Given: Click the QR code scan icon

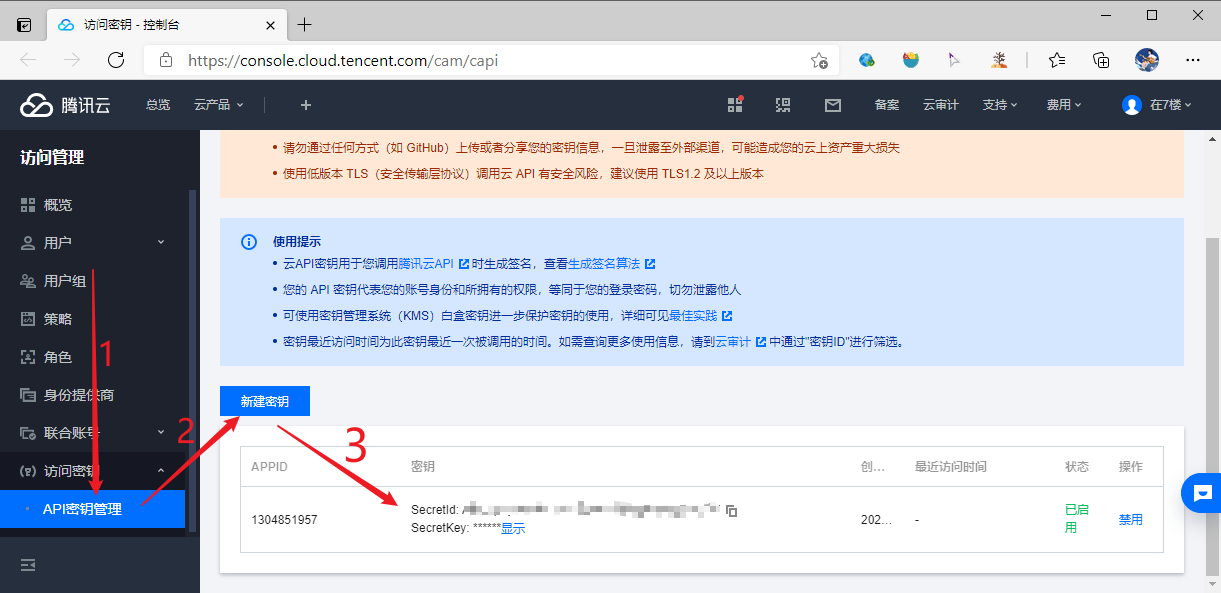Looking at the screenshot, I should click(783, 105).
